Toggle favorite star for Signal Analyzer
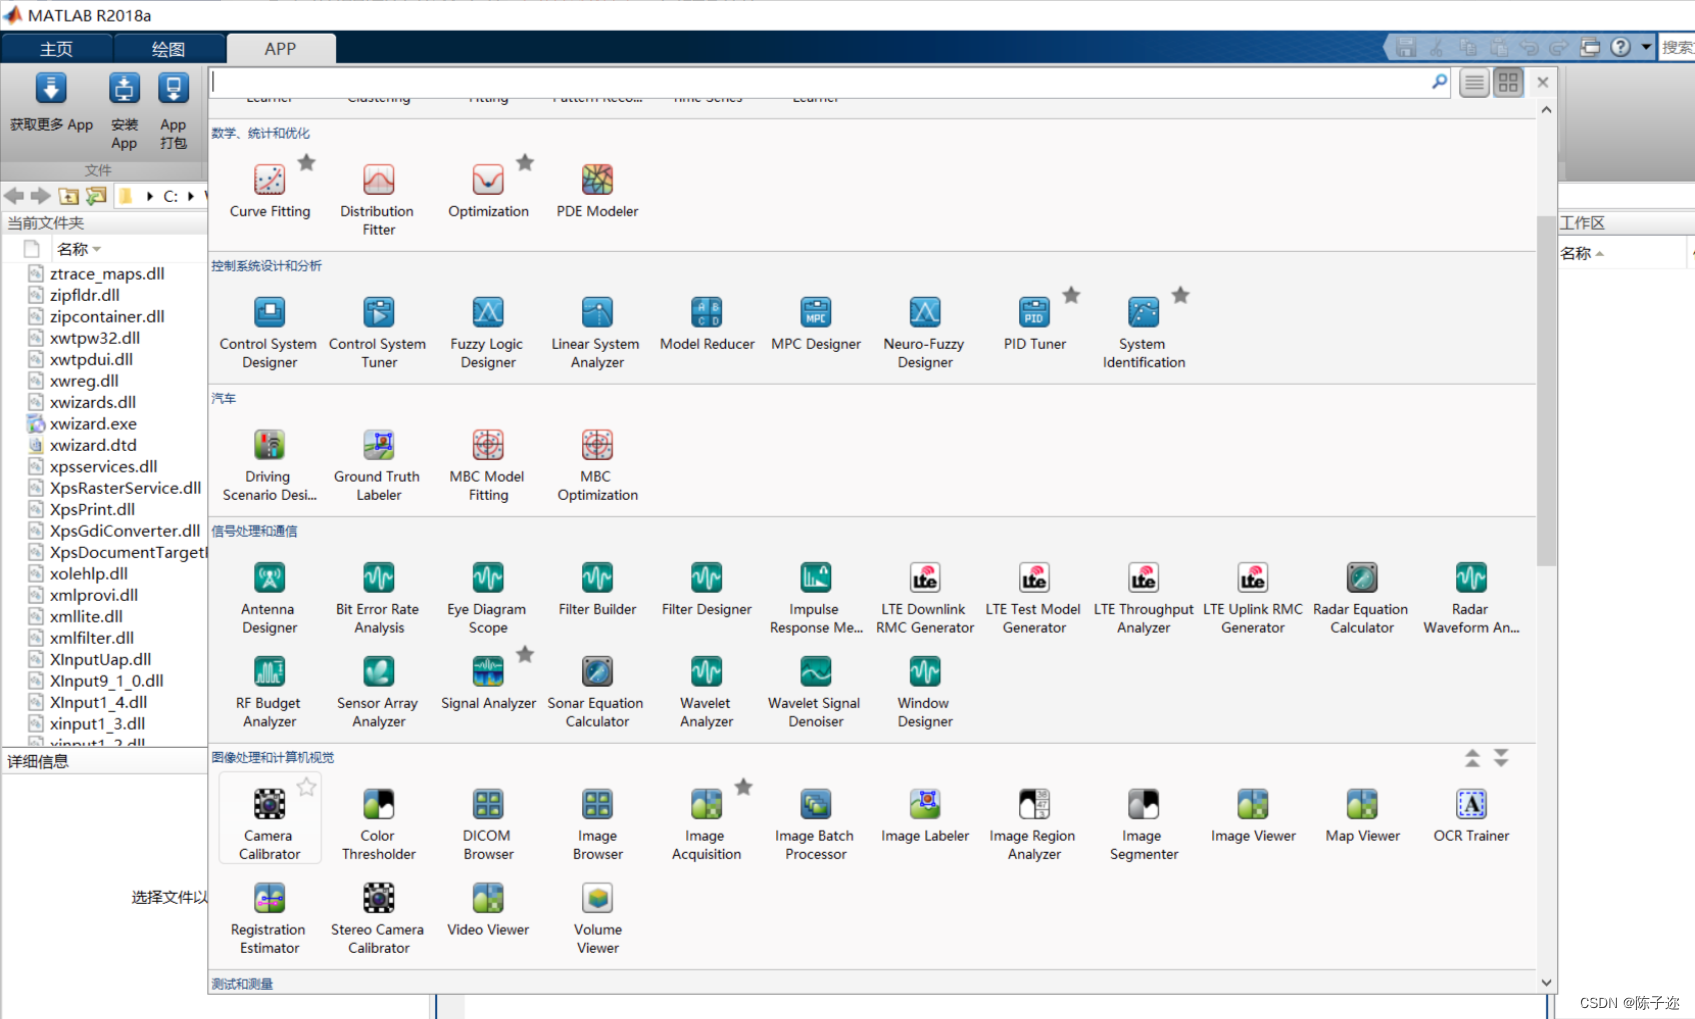This screenshot has width=1695, height=1019. click(x=525, y=654)
